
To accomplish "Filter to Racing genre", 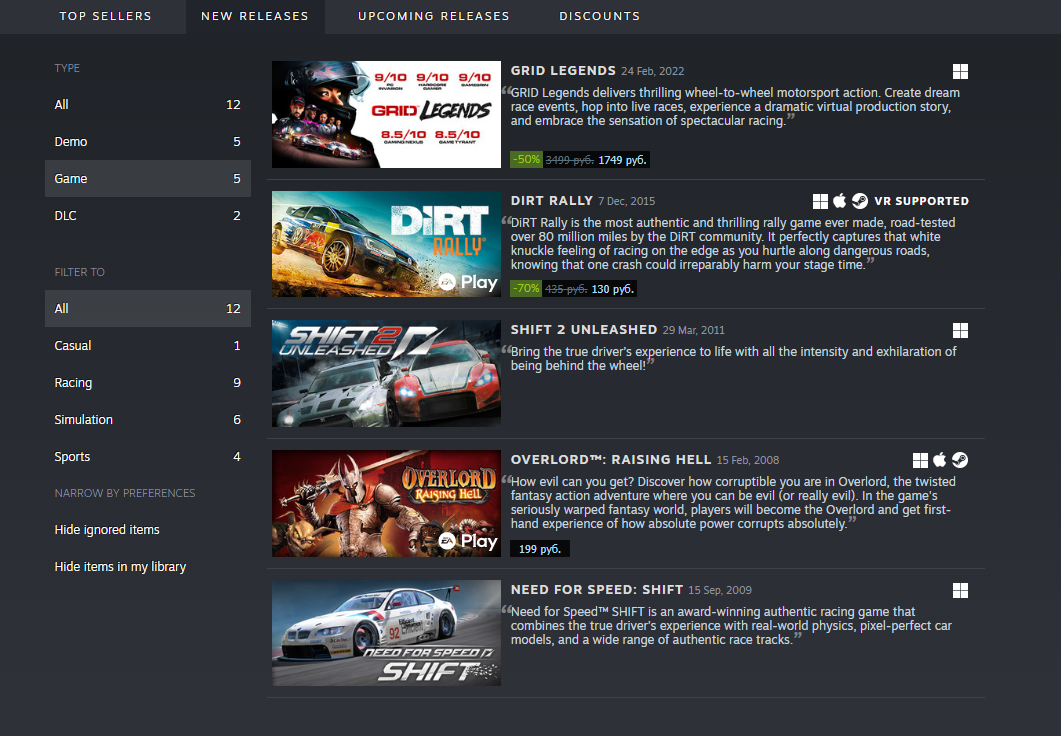I will (x=148, y=383).
